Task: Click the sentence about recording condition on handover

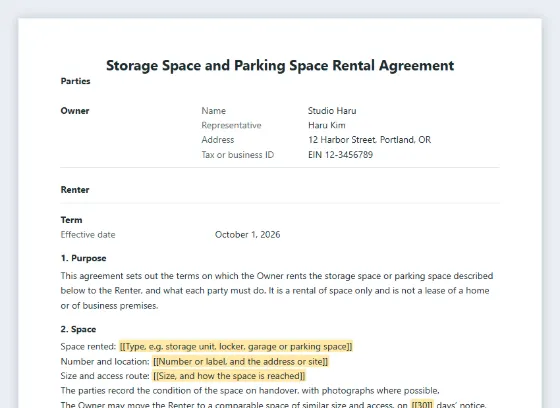Action: click(250, 390)
